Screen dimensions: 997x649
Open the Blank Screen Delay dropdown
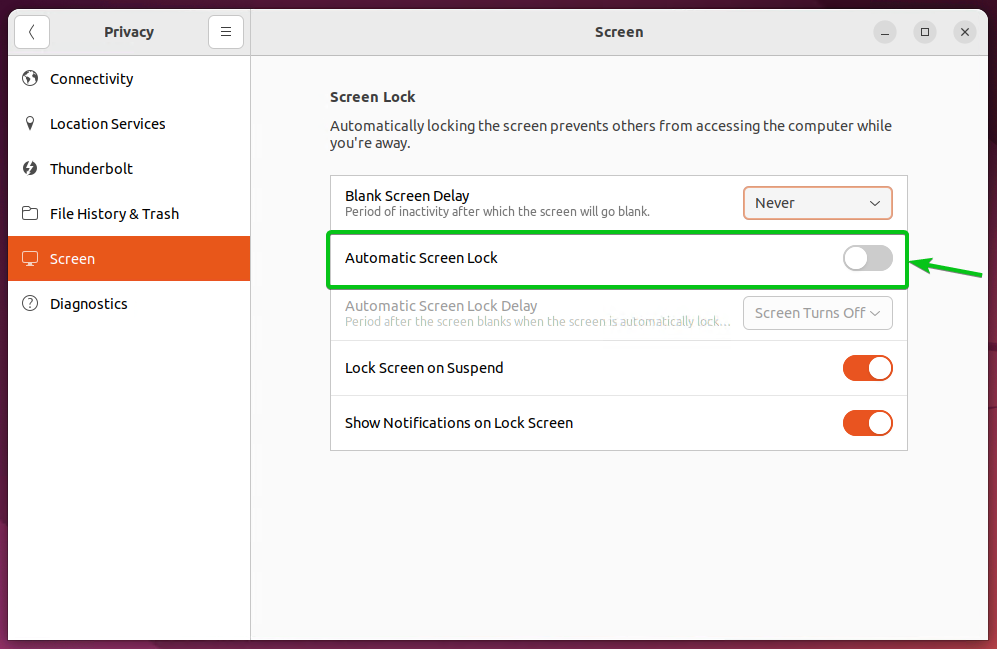pos(817,203)
